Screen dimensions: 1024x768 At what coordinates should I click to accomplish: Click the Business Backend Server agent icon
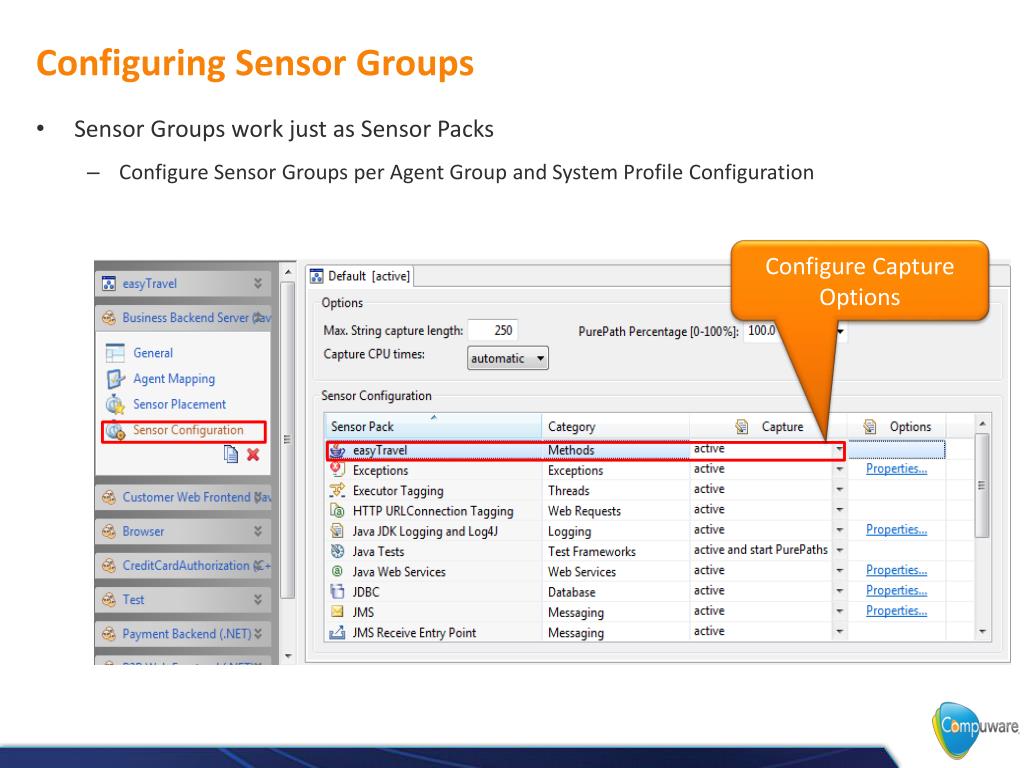click(108, 318)
